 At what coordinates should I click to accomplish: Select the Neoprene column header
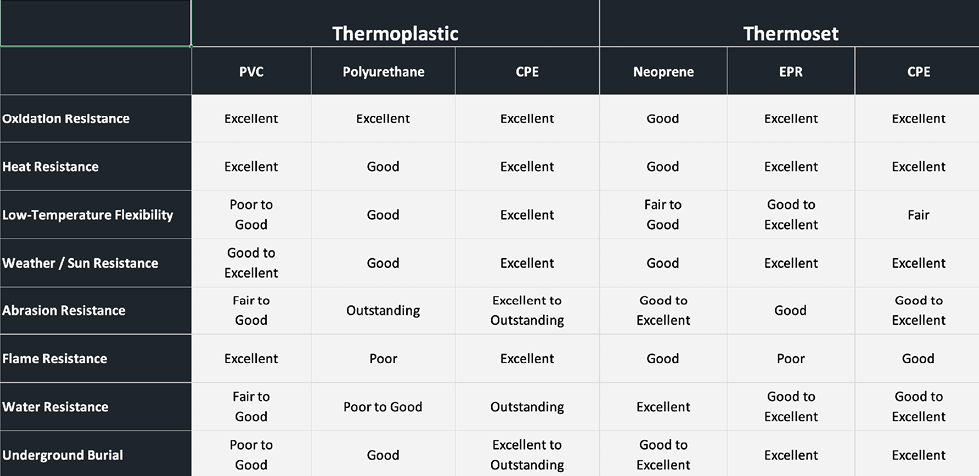pyautogui.click(x=663, y=71)
